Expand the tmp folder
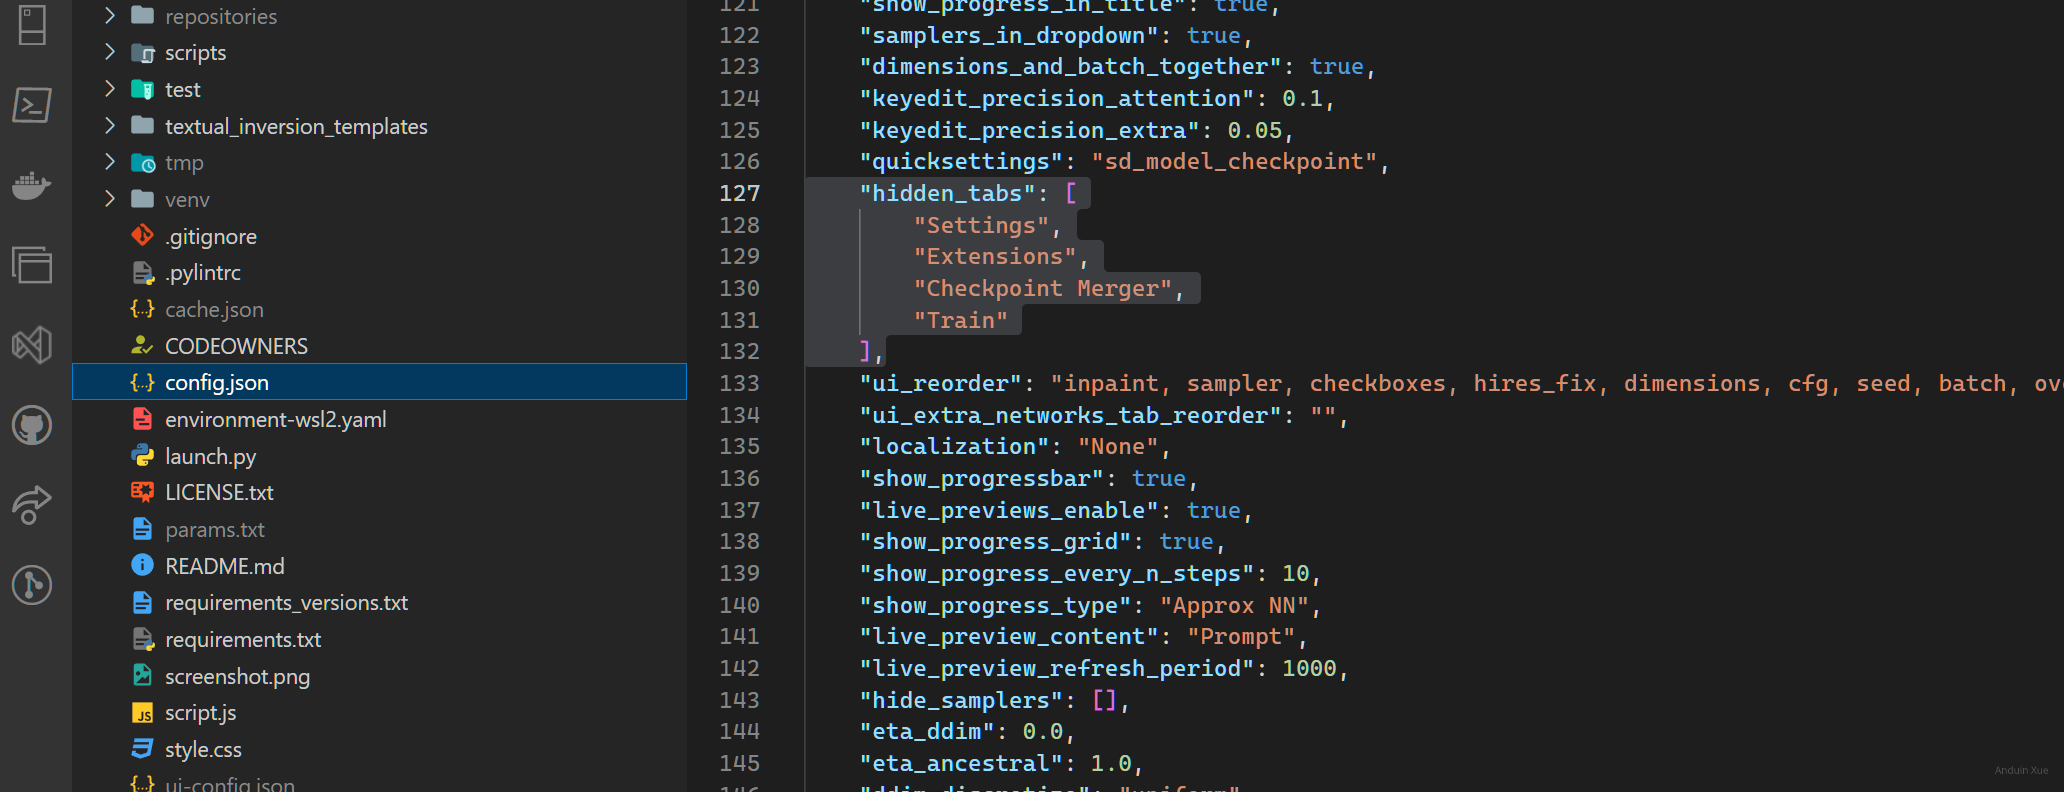Screen dimensions: 2064x792 pyautogui.click(x=110, y=162)
